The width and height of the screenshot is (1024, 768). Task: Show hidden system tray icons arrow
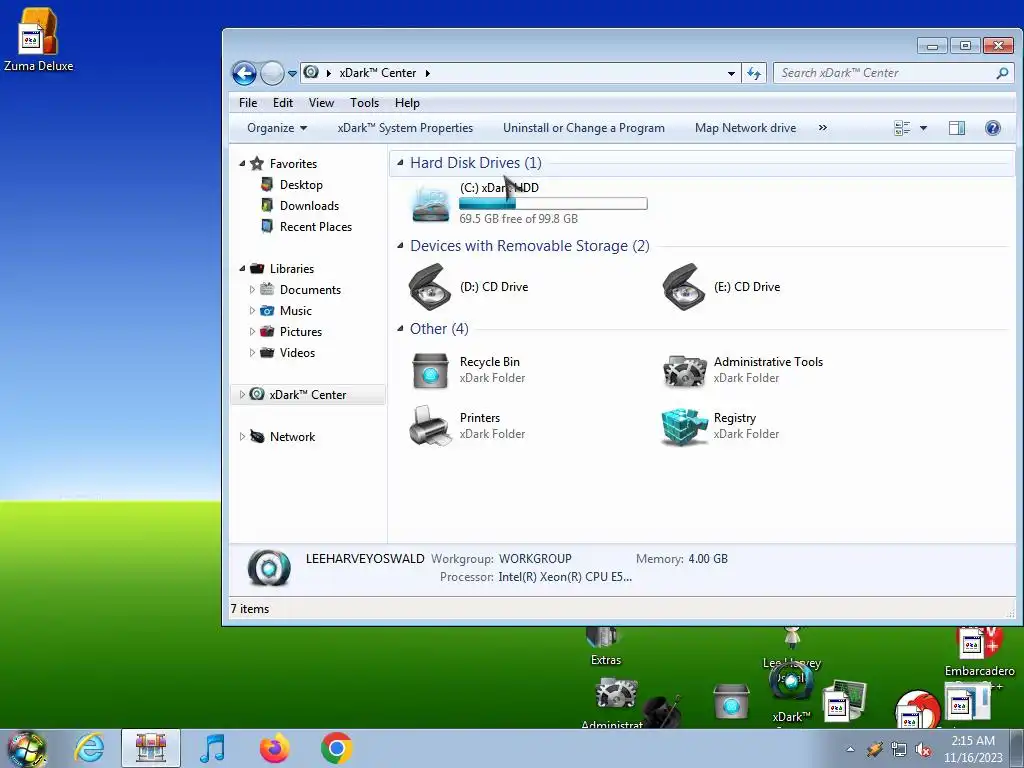tap(850, 749)
